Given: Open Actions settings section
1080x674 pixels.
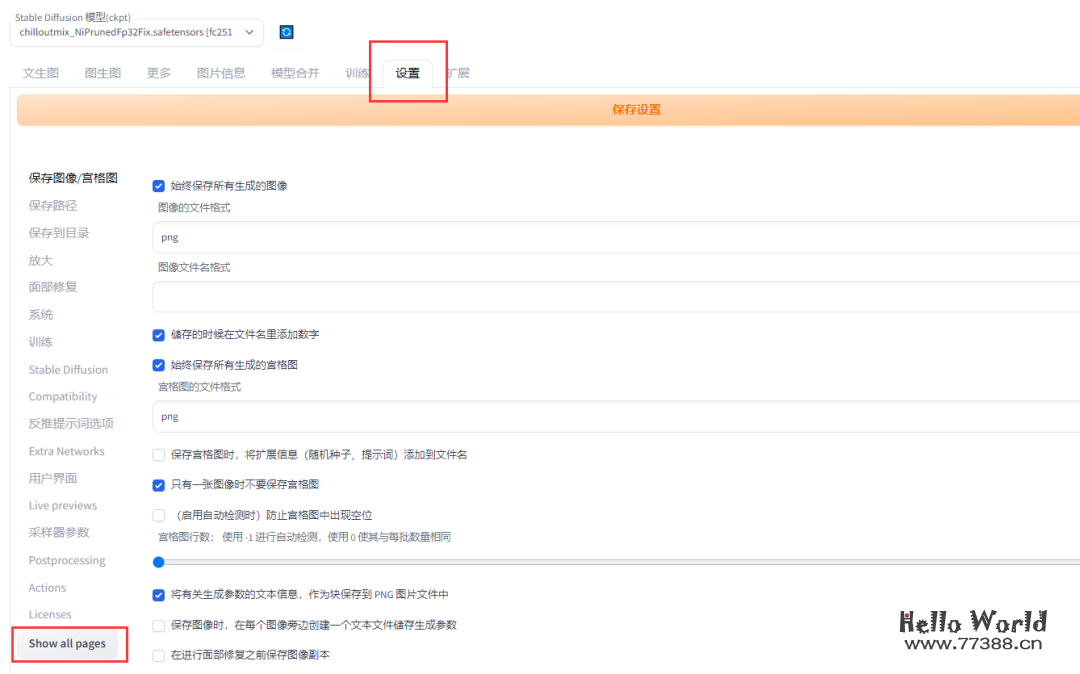Looking at the screenshot, I should click(48, 587).
